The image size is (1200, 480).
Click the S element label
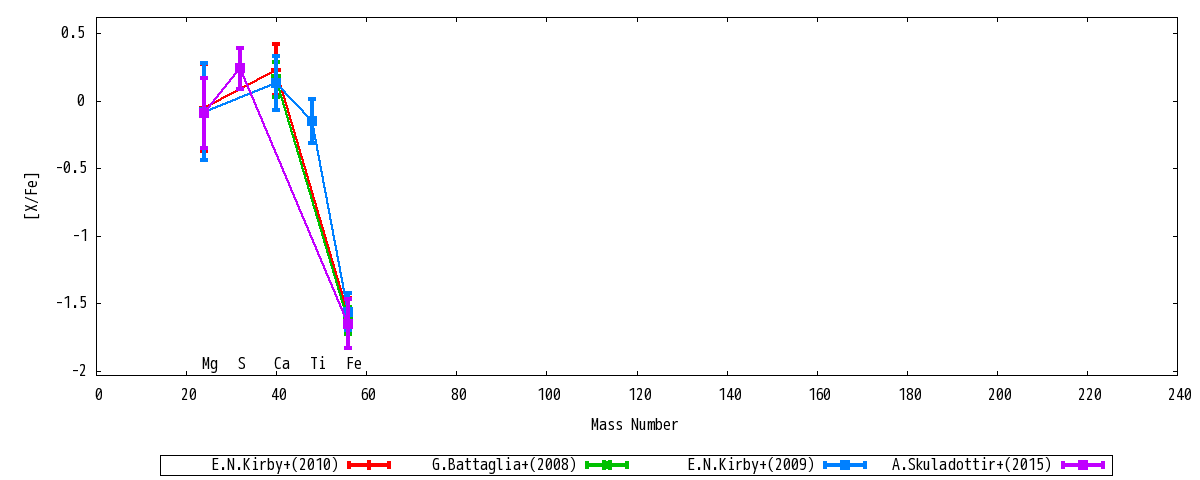pyautogui.click(x=241, y=364)
